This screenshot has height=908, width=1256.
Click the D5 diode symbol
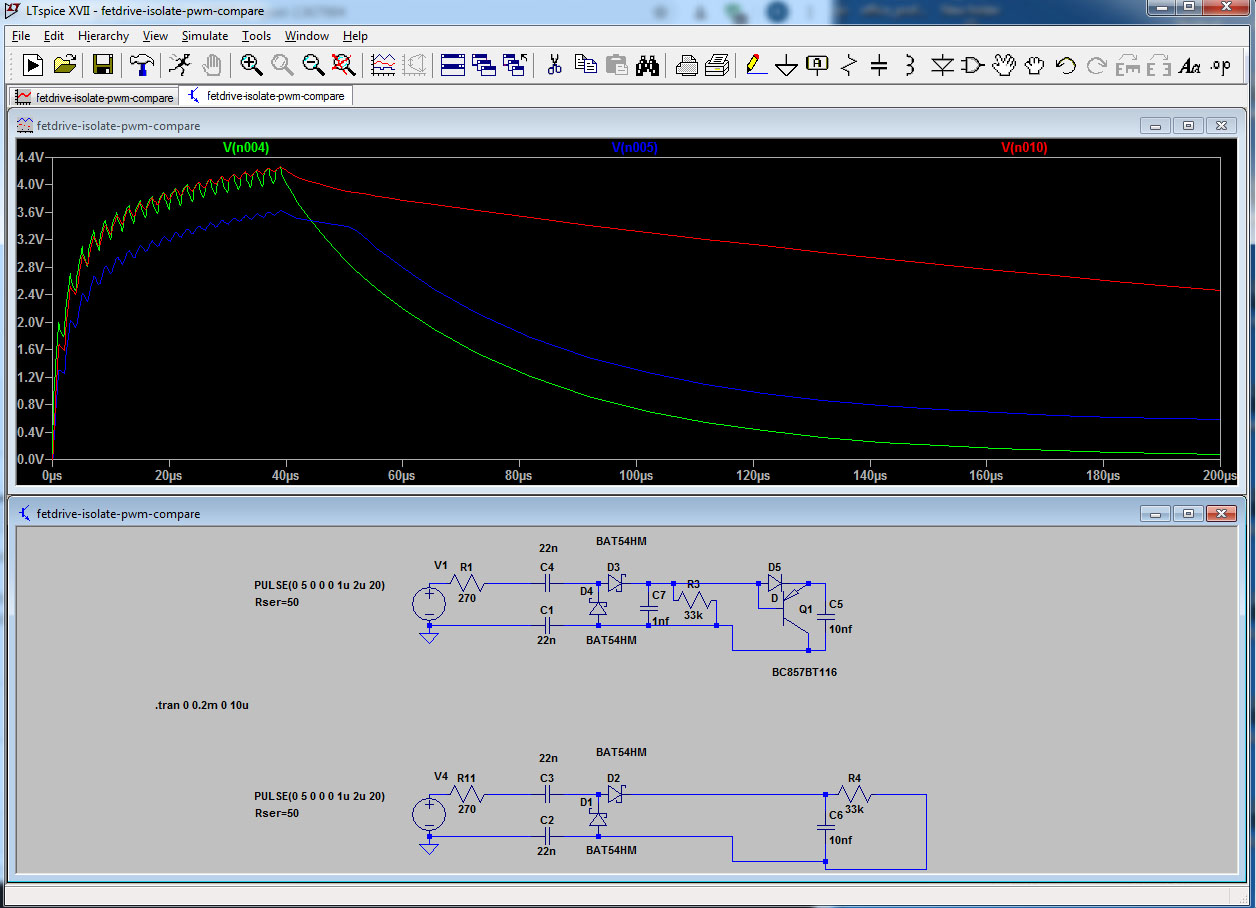(x=775, y=583)
